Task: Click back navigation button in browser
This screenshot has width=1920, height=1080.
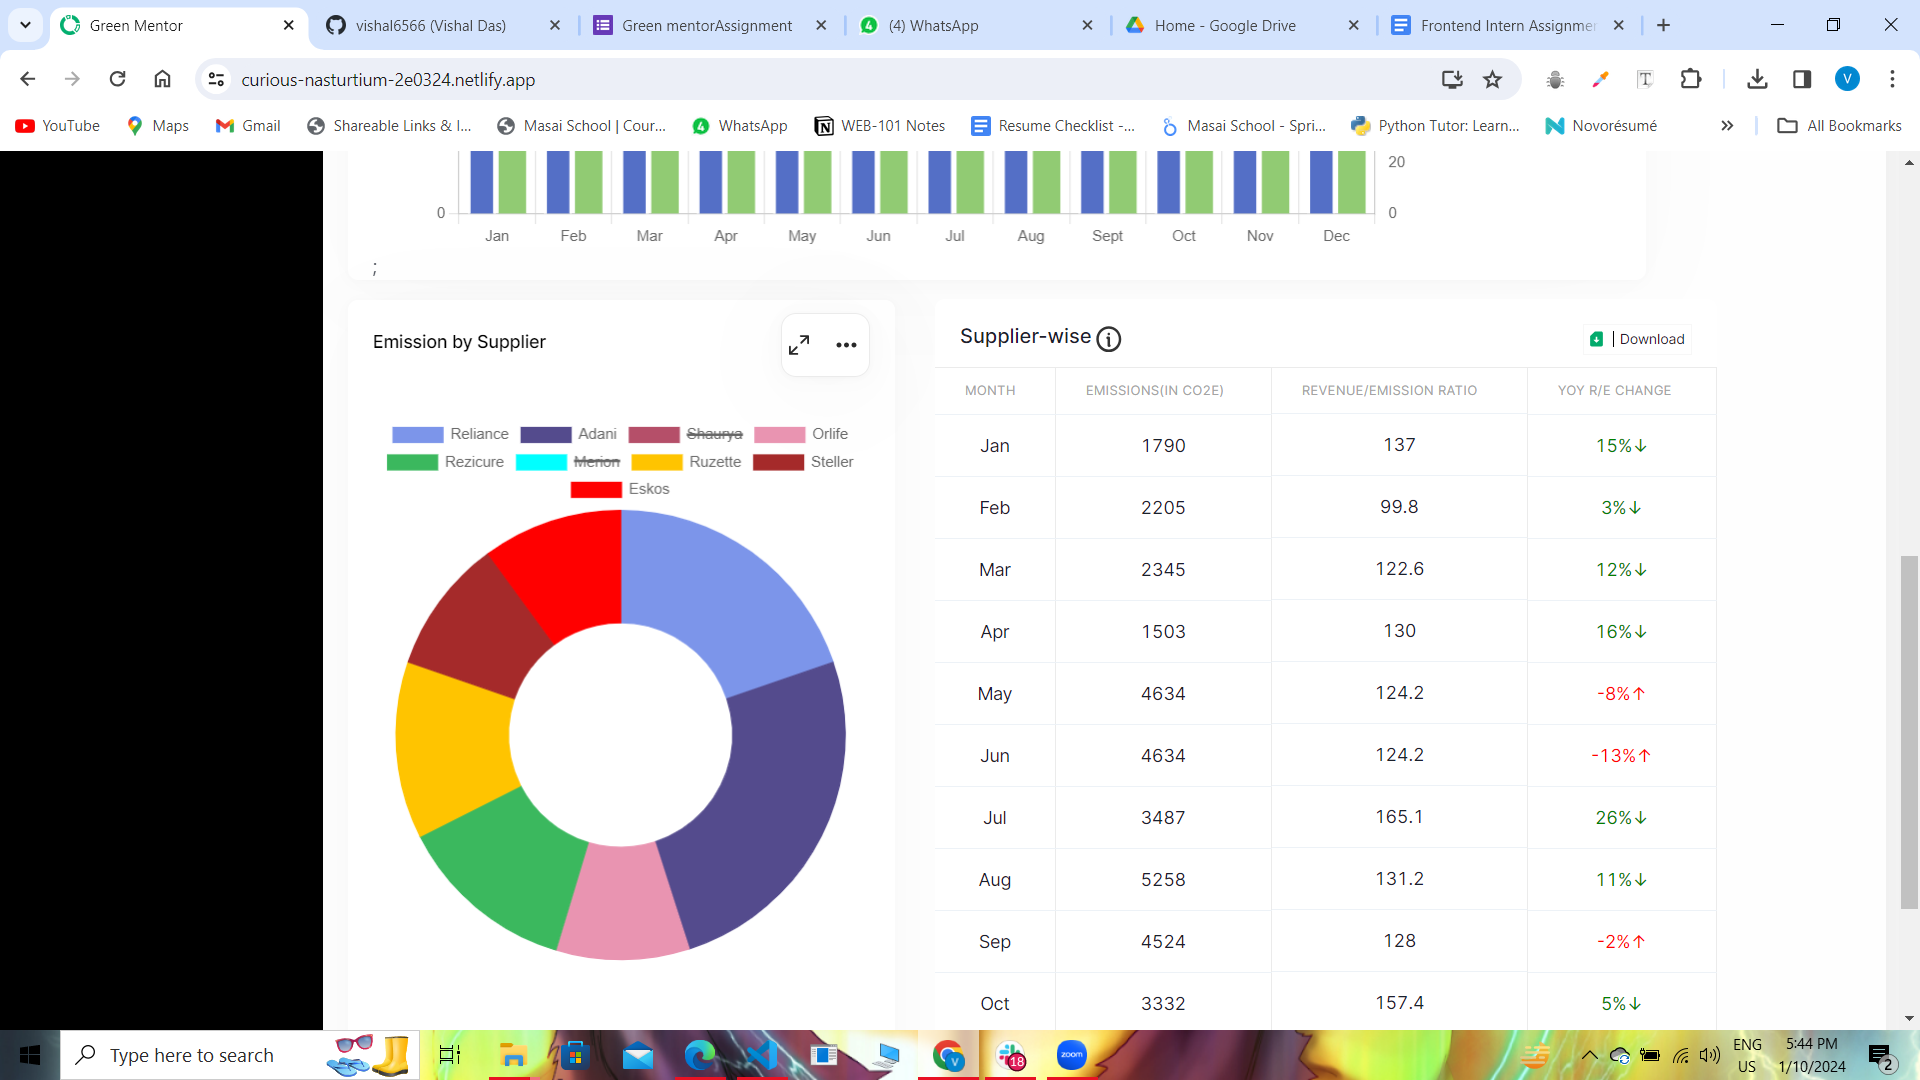Action: tap(28, 79)
